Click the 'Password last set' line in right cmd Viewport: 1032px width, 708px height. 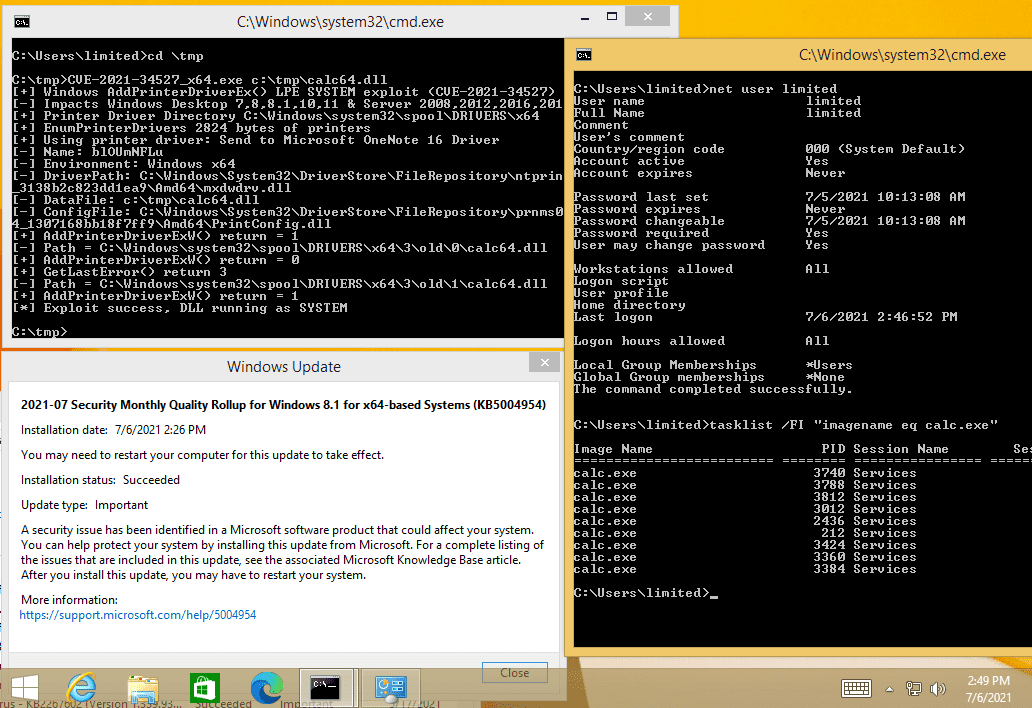coord(769,197)
